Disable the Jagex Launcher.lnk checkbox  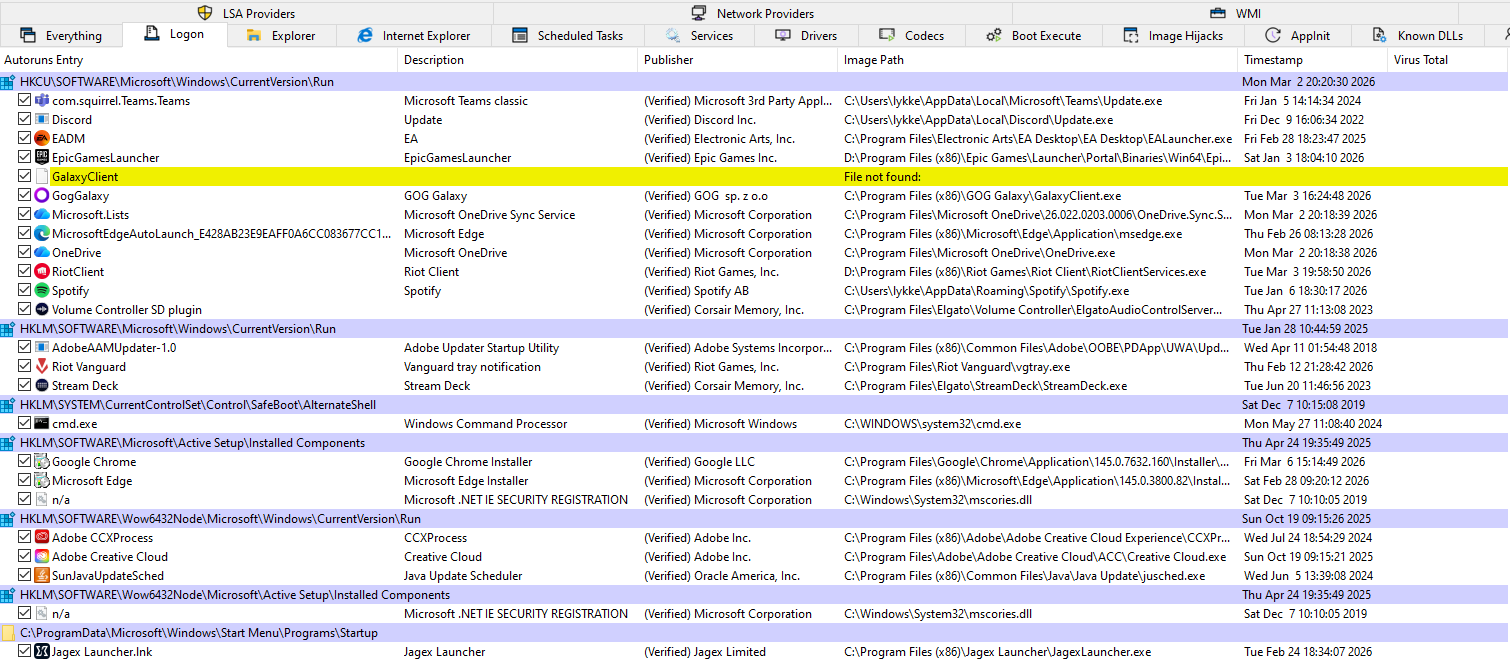pyautogui.click(x=25, y=652)
